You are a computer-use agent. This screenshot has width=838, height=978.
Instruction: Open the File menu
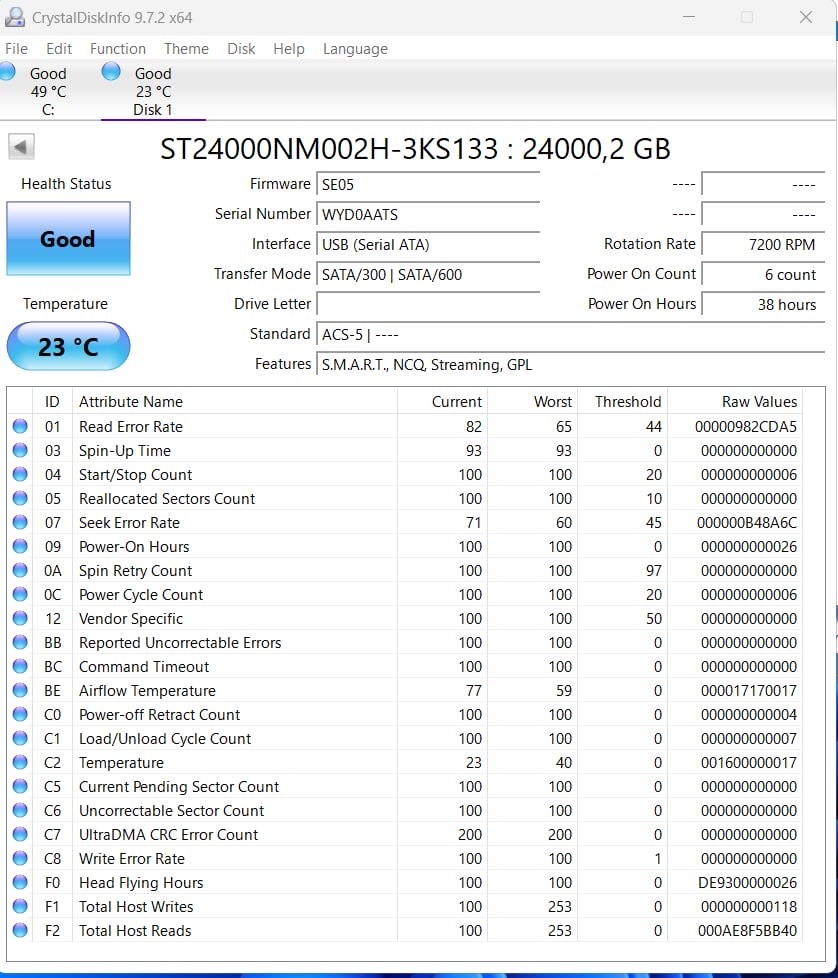(16, 49)
